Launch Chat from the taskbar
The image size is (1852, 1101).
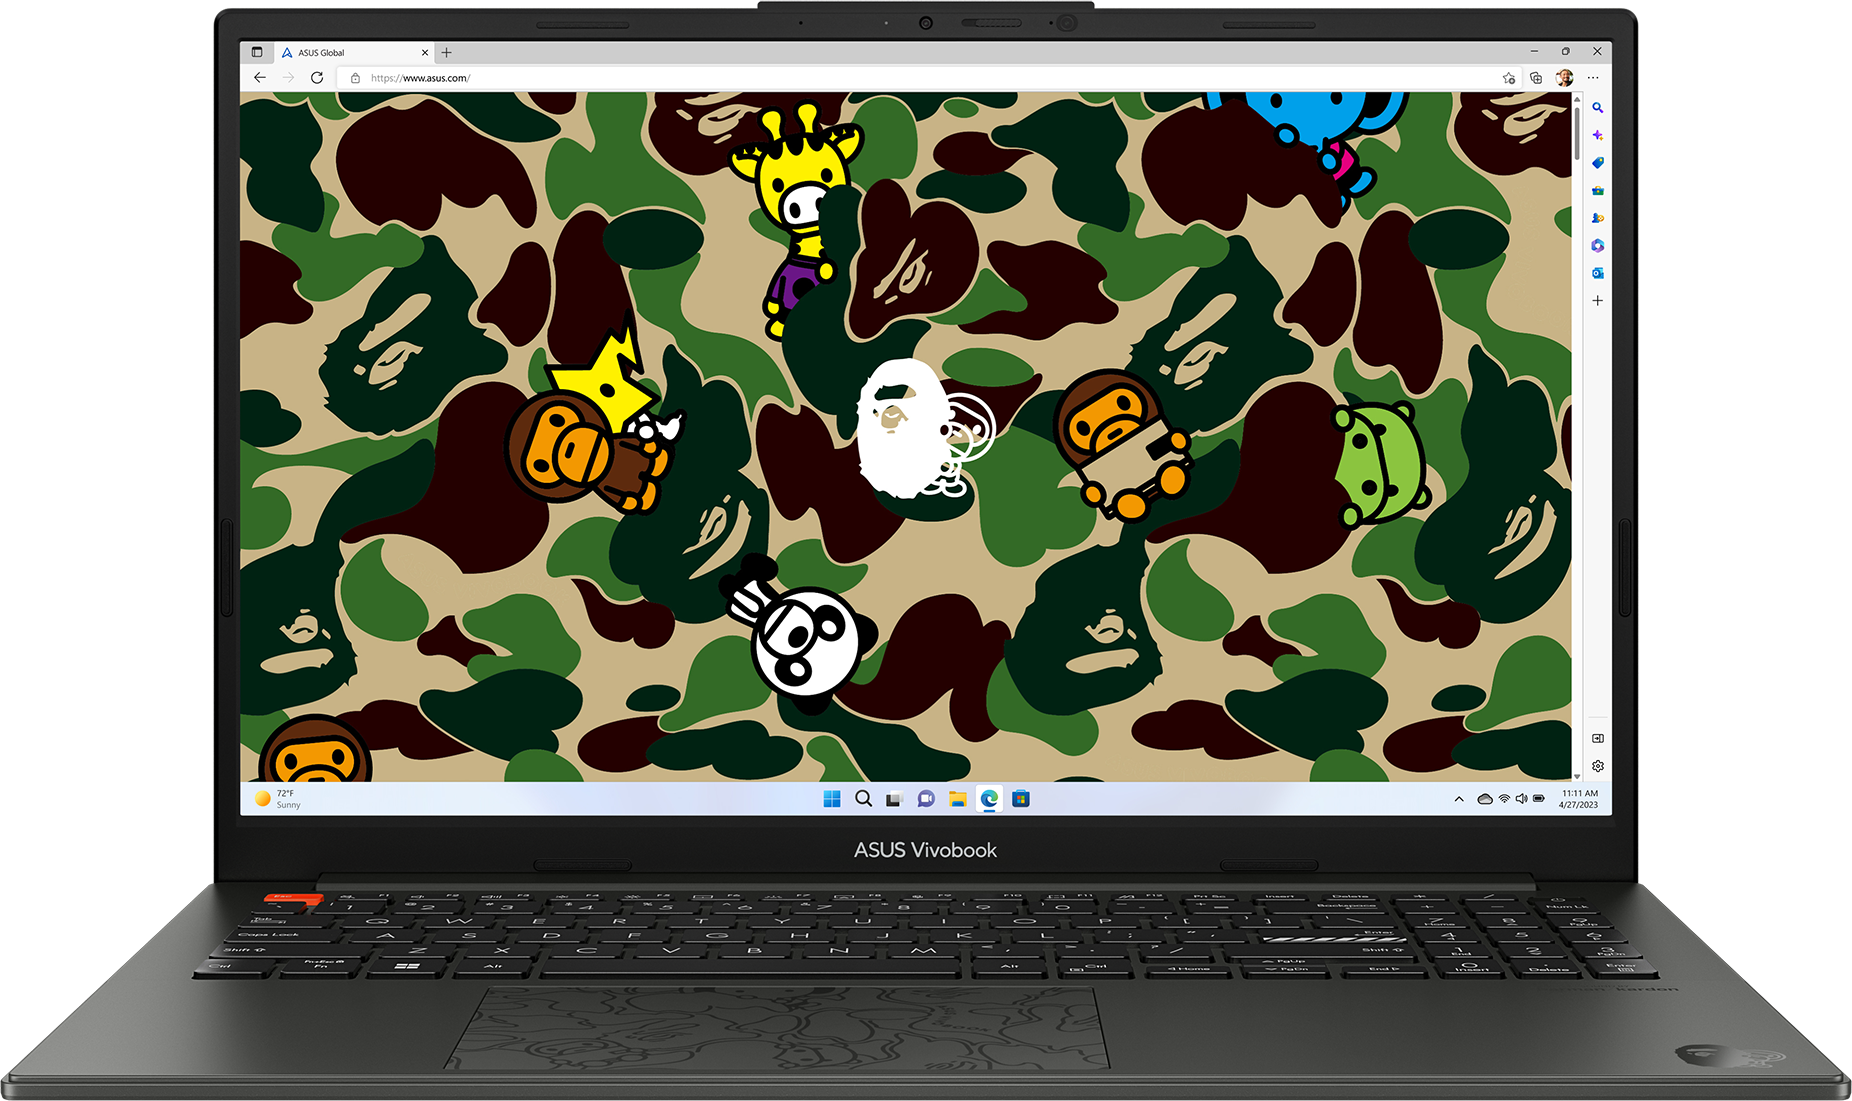(927, 799)
